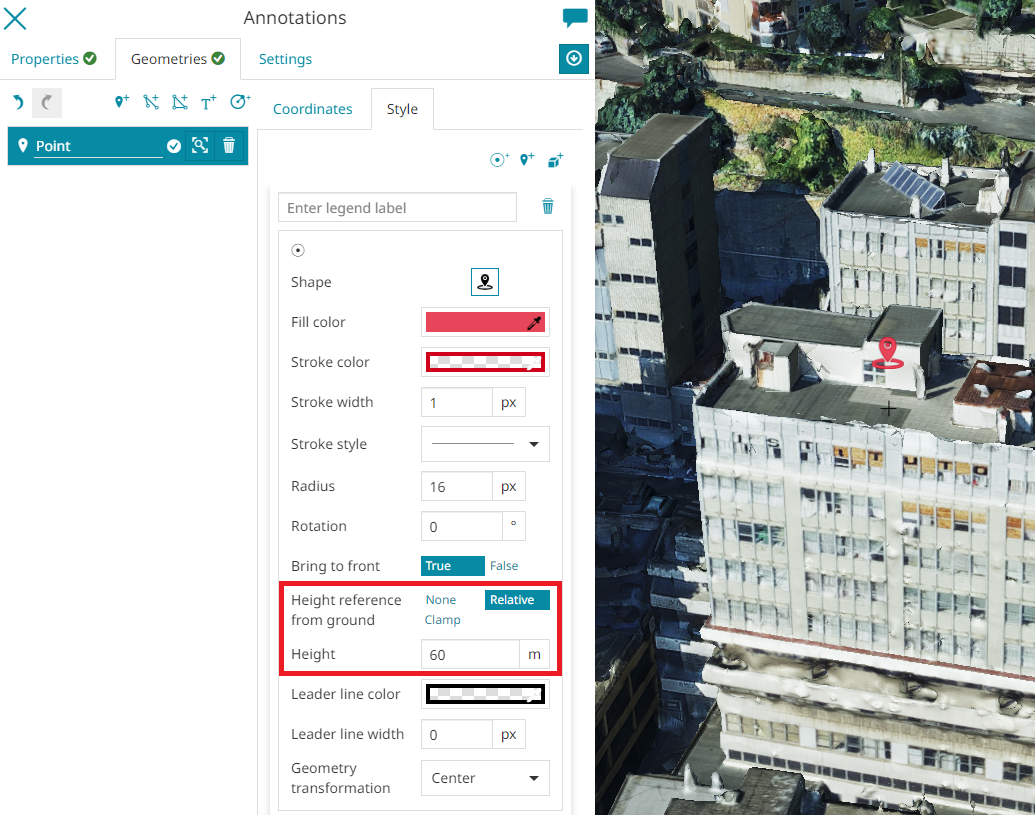Add a new point geometry
The width and height of the screenshot is (1035, 815).
coord(121,102)
